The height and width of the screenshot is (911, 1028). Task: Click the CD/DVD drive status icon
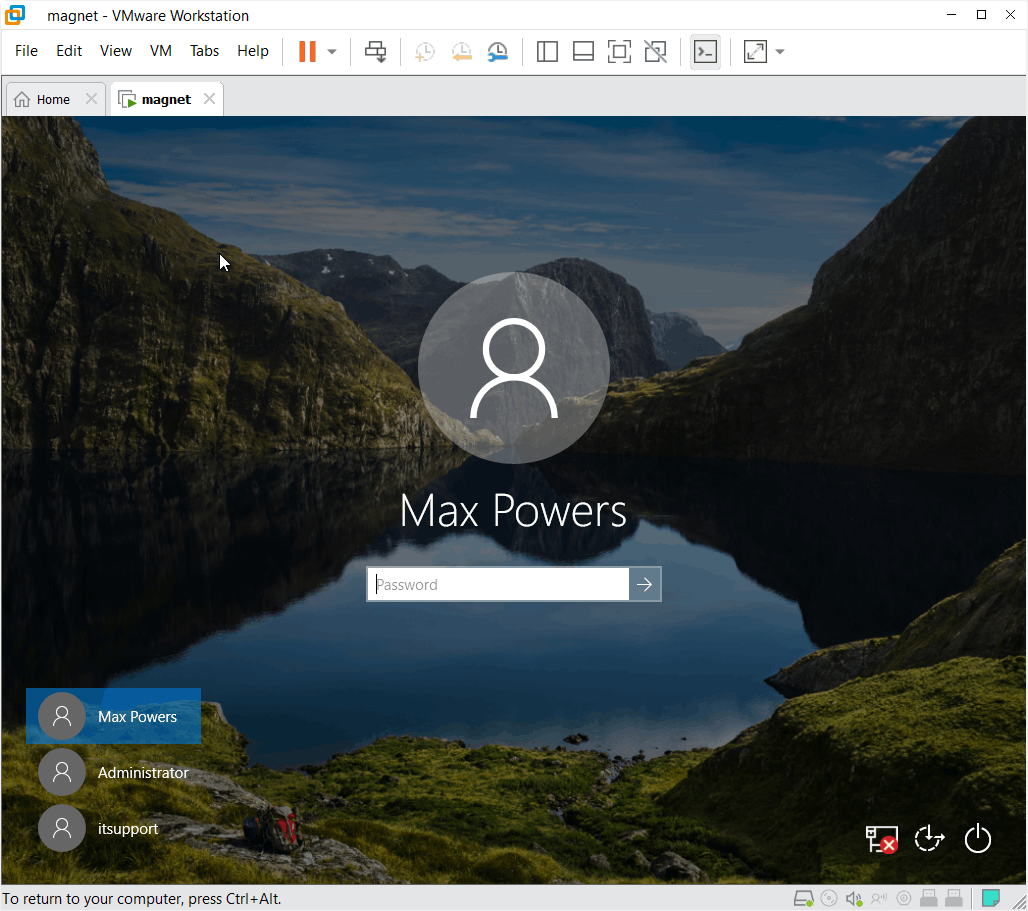(x=829, y=898)
